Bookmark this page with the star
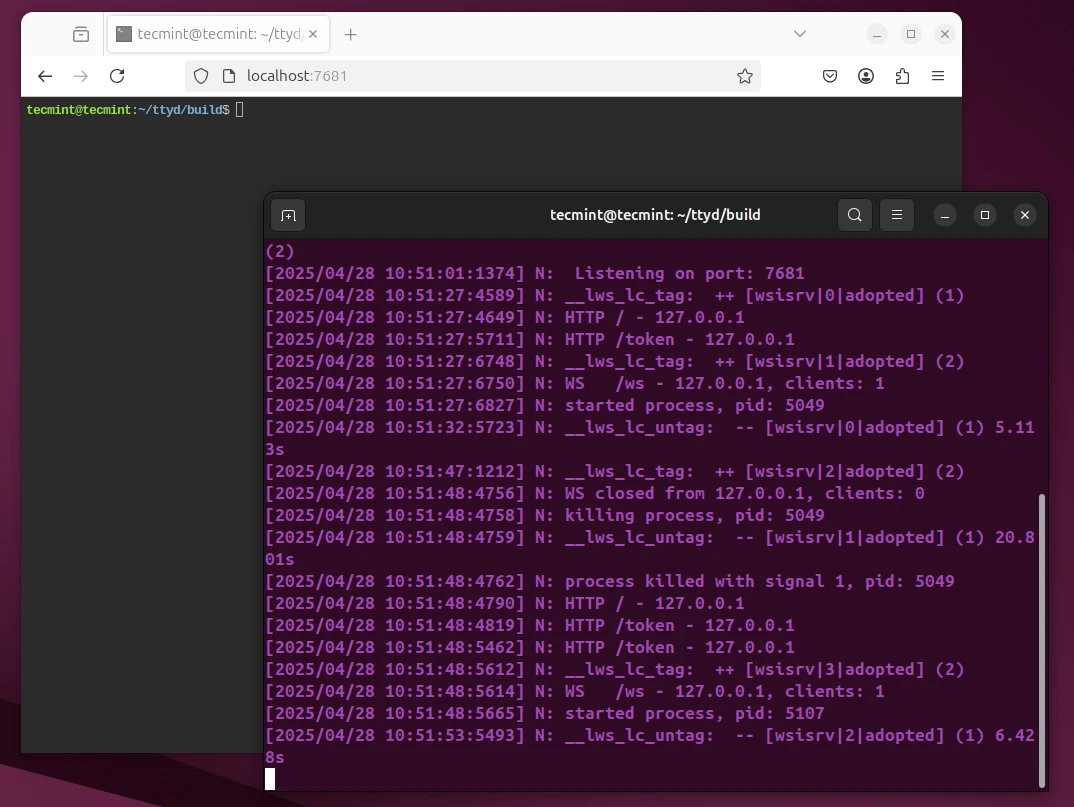This screenshot has height=807, width=1074. 744,76
